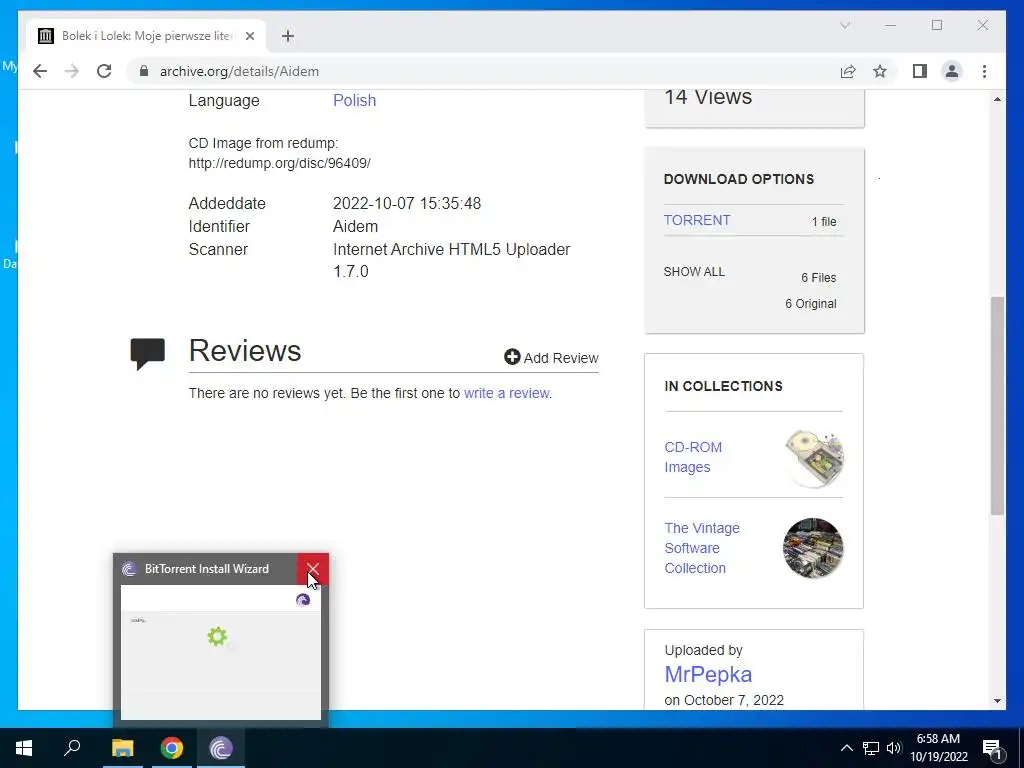Open CD-ROM Images collection link

click(x=693, y=457)
